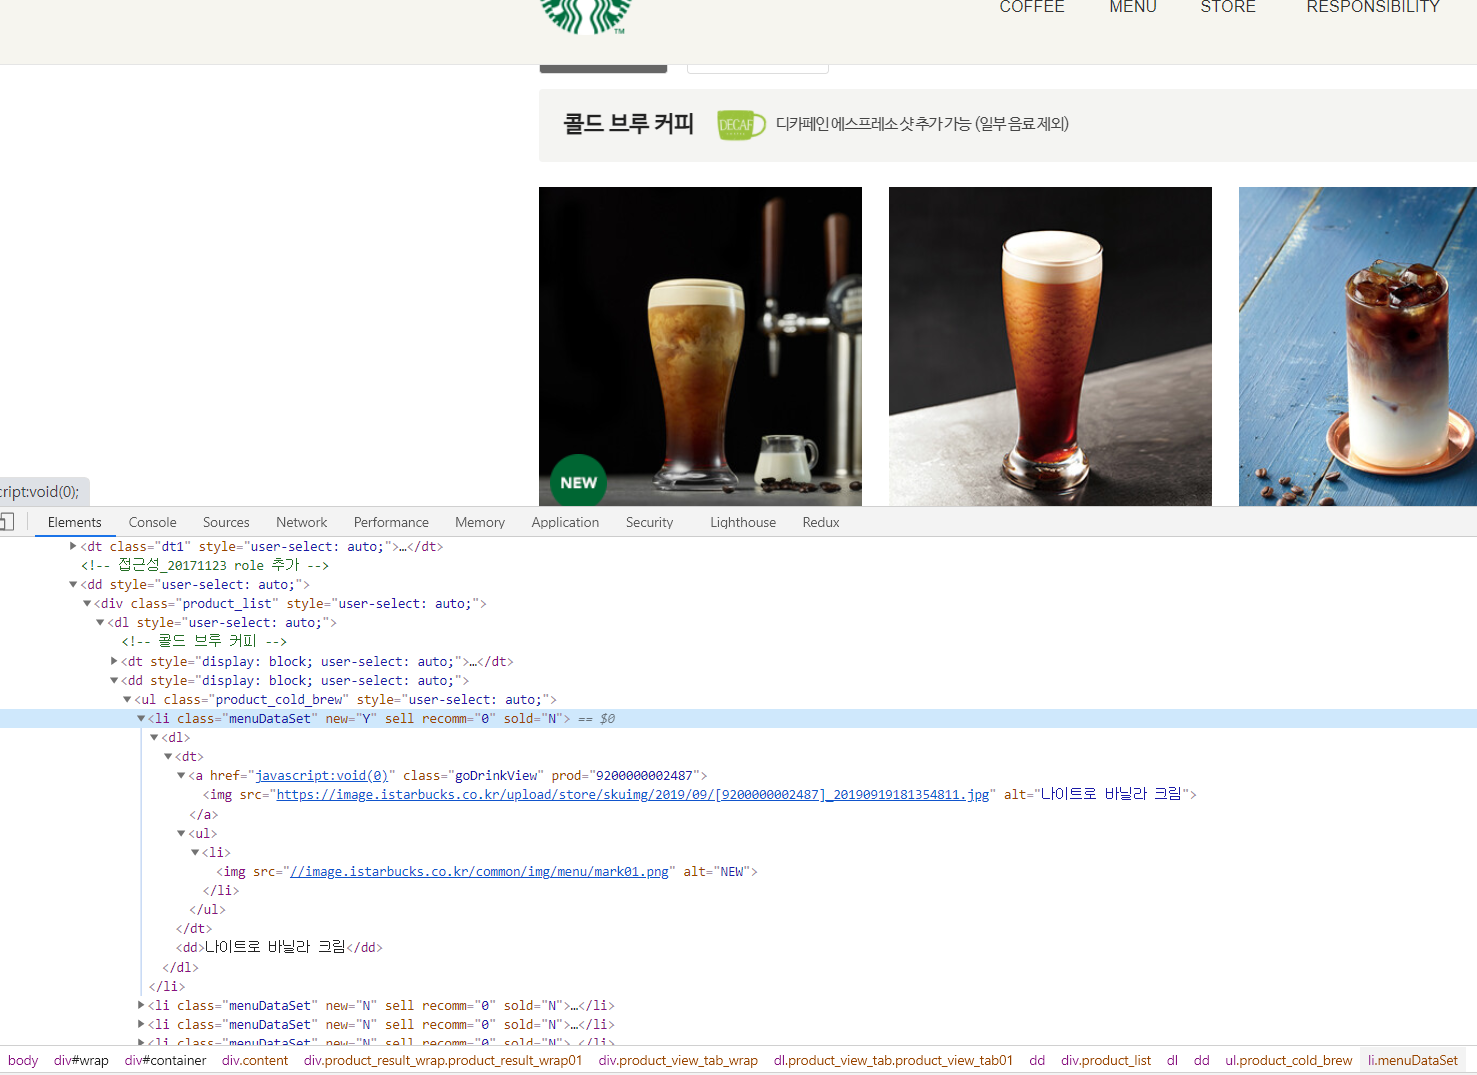The image size is (1477, 1075).
Task: Open the Application tab
Action: (x=565, y=522)
